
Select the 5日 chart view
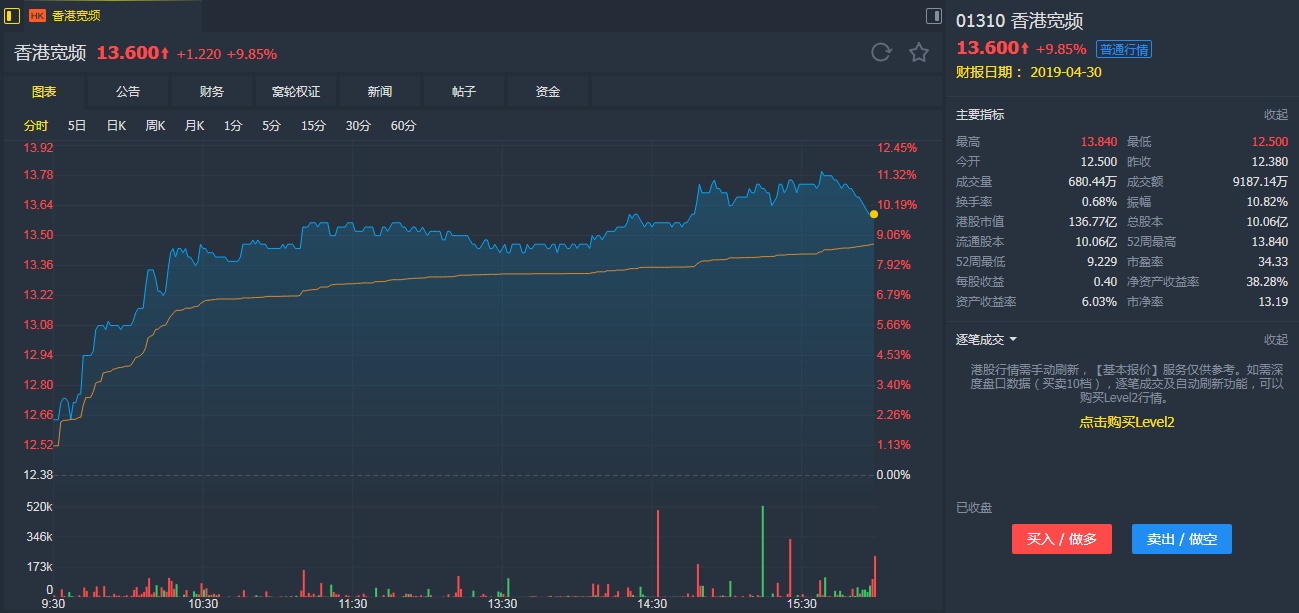pos(77,126)
